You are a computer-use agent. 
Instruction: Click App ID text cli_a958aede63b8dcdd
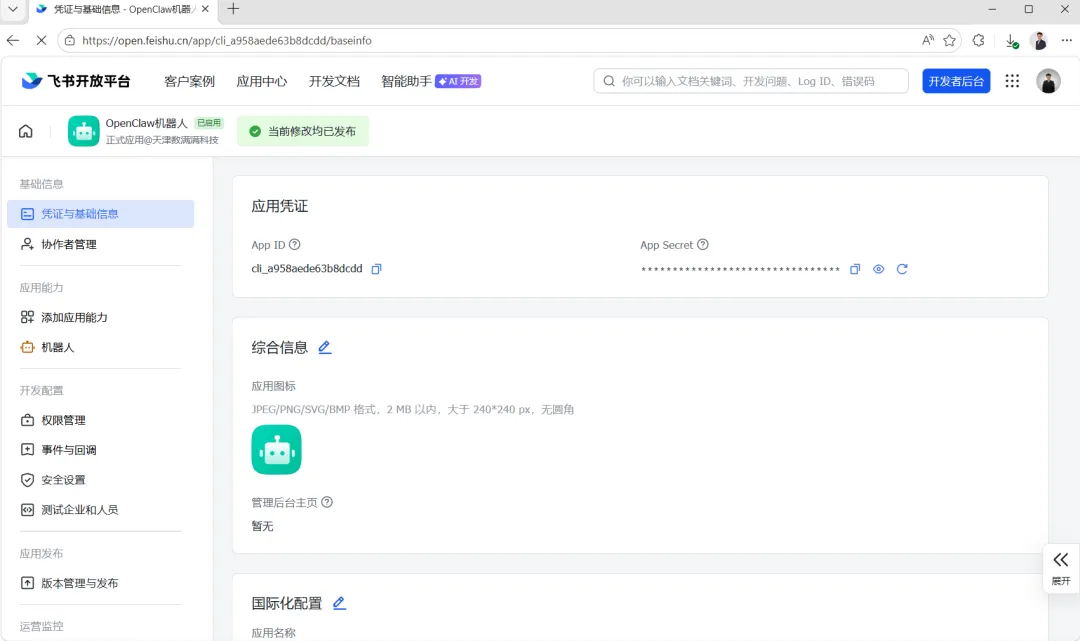coord(307,269)
